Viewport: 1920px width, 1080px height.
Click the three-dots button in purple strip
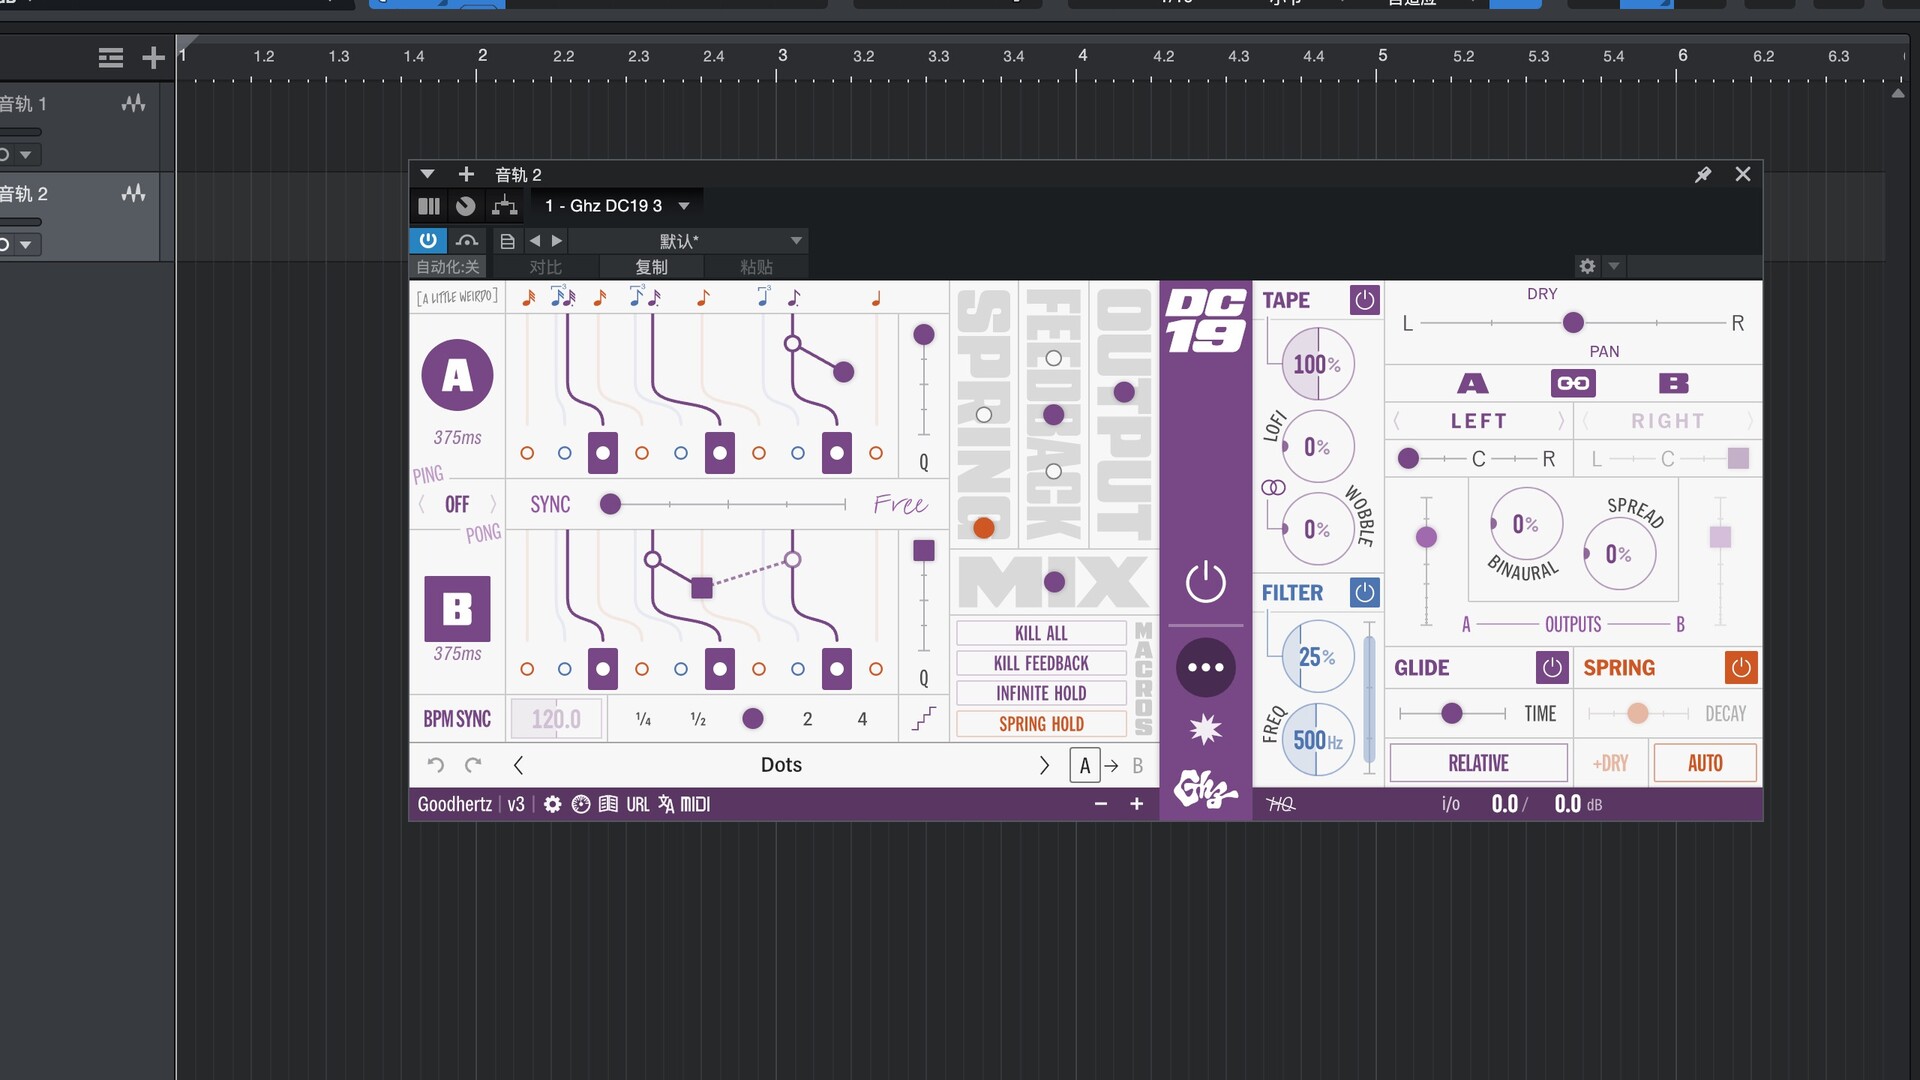1205,667
